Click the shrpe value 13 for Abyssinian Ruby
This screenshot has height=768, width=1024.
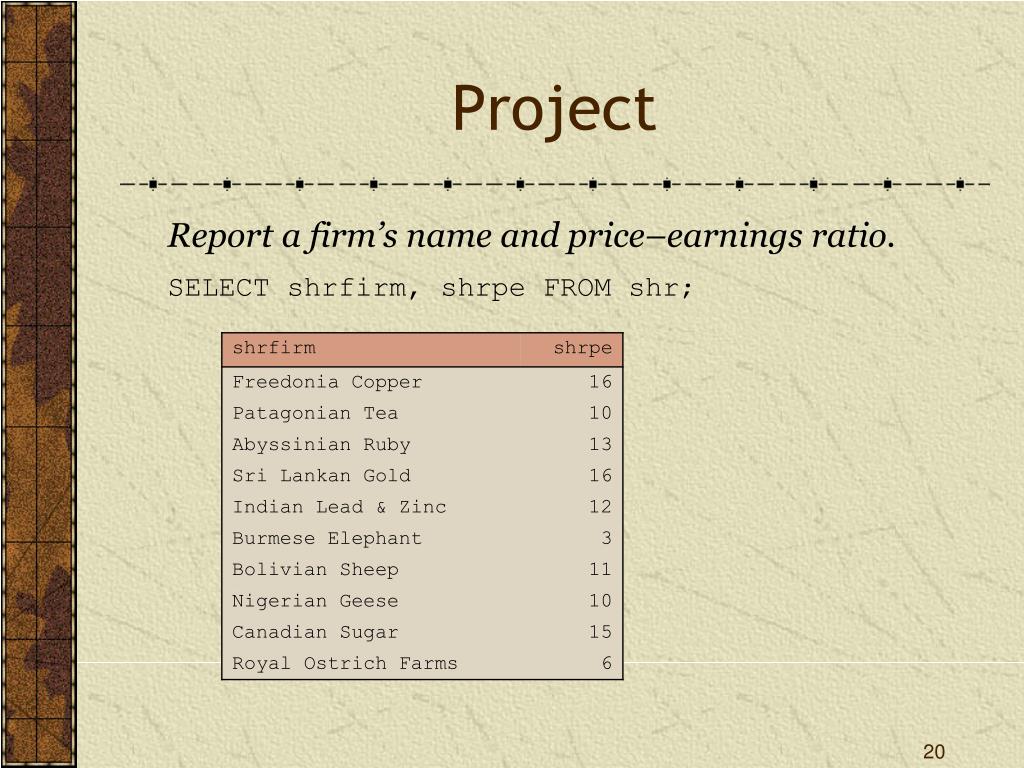tap(600, 445)
